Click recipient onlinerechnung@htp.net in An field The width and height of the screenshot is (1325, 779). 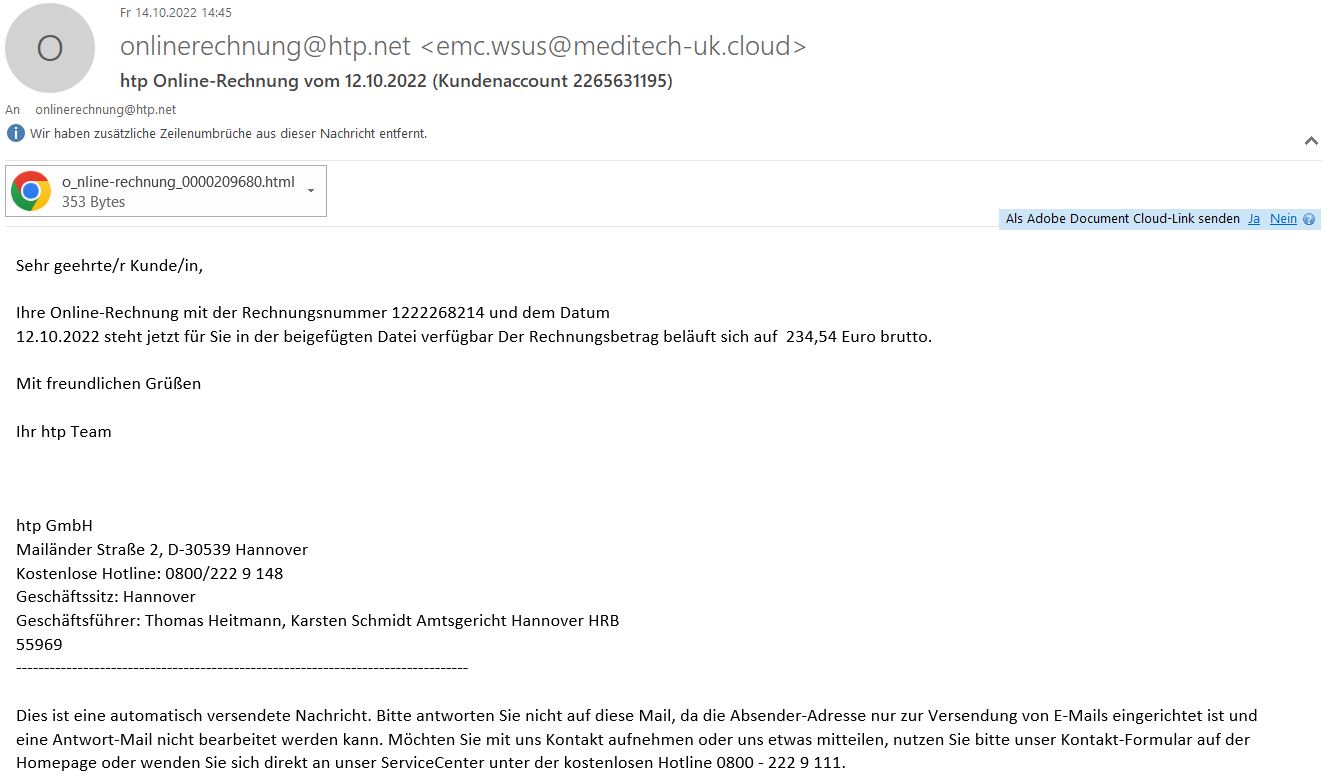[x=105, y=110]
